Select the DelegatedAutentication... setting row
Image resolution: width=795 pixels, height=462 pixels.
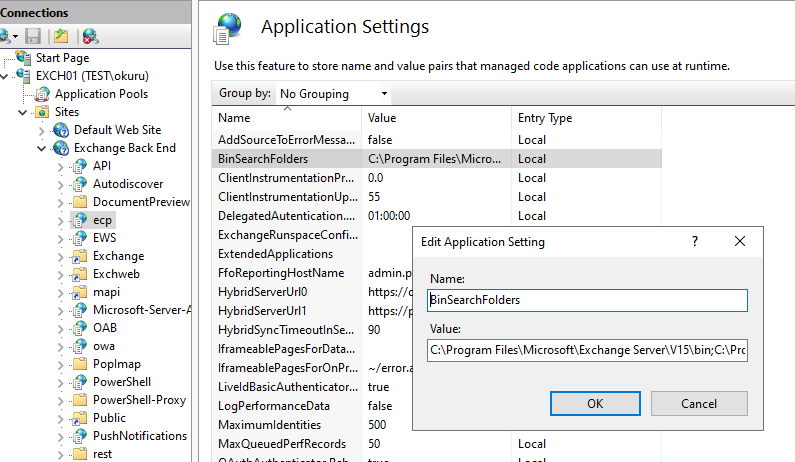tap(437, 216)
